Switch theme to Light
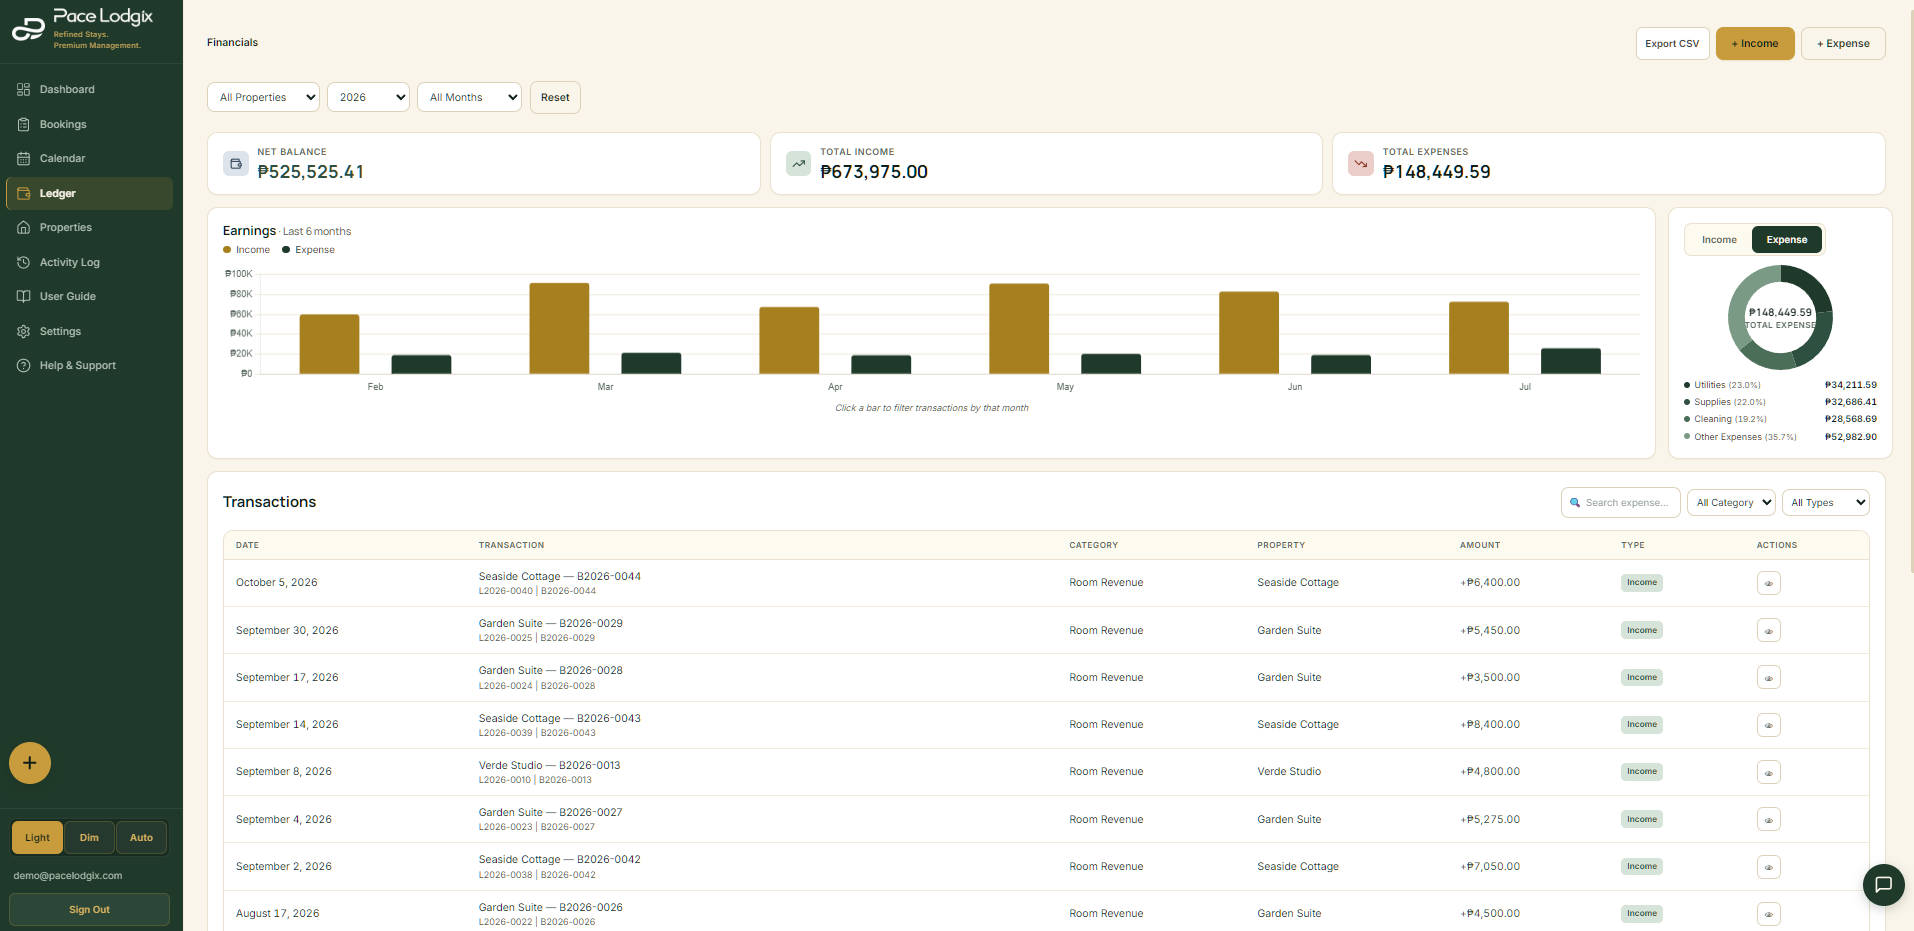 coord(38,838)
